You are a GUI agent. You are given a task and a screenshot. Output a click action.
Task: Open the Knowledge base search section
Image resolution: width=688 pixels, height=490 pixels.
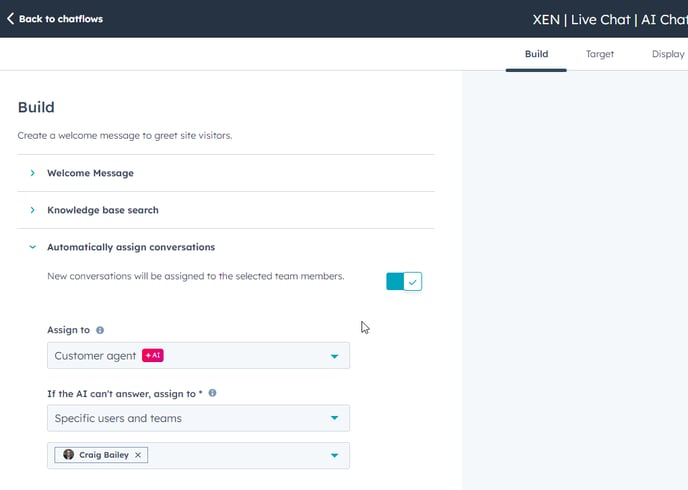[102, 210]
